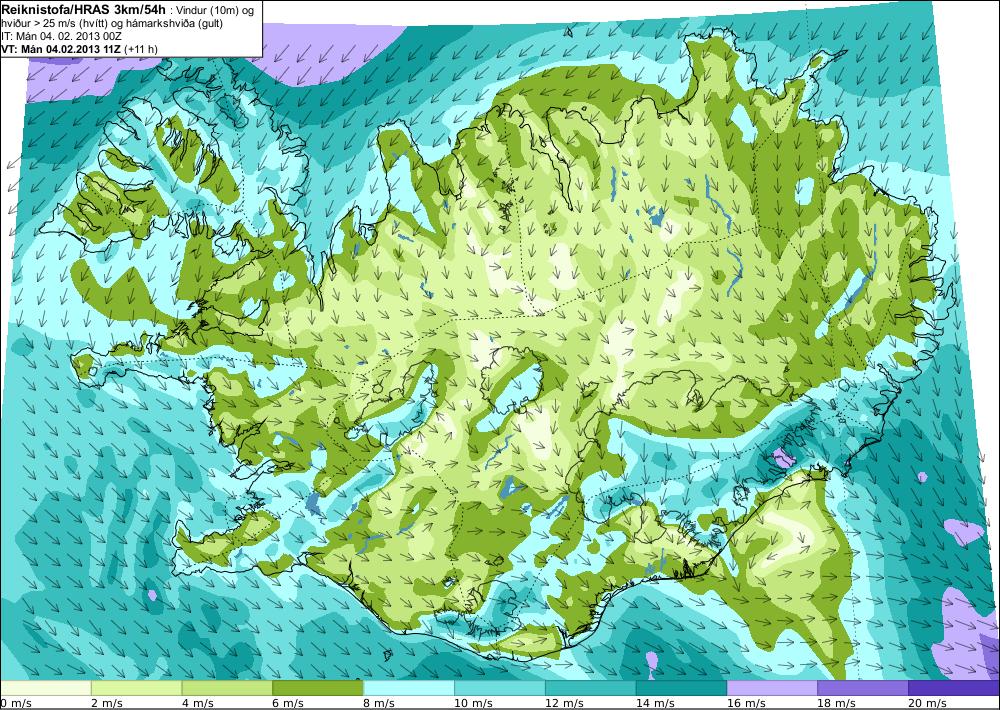Click the pale yellow 0–2 m/s legend swatch
The image size is (1000, 710).
(x=46, y=688)
